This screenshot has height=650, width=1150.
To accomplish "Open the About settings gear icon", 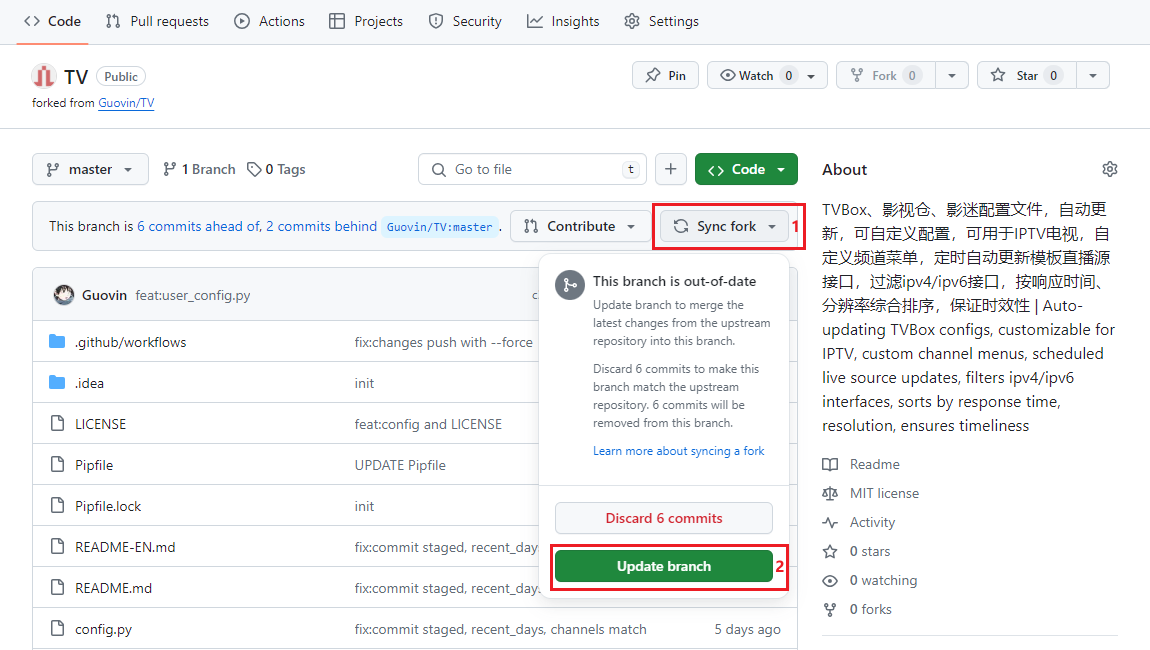I will click(x=1110, y=169).
